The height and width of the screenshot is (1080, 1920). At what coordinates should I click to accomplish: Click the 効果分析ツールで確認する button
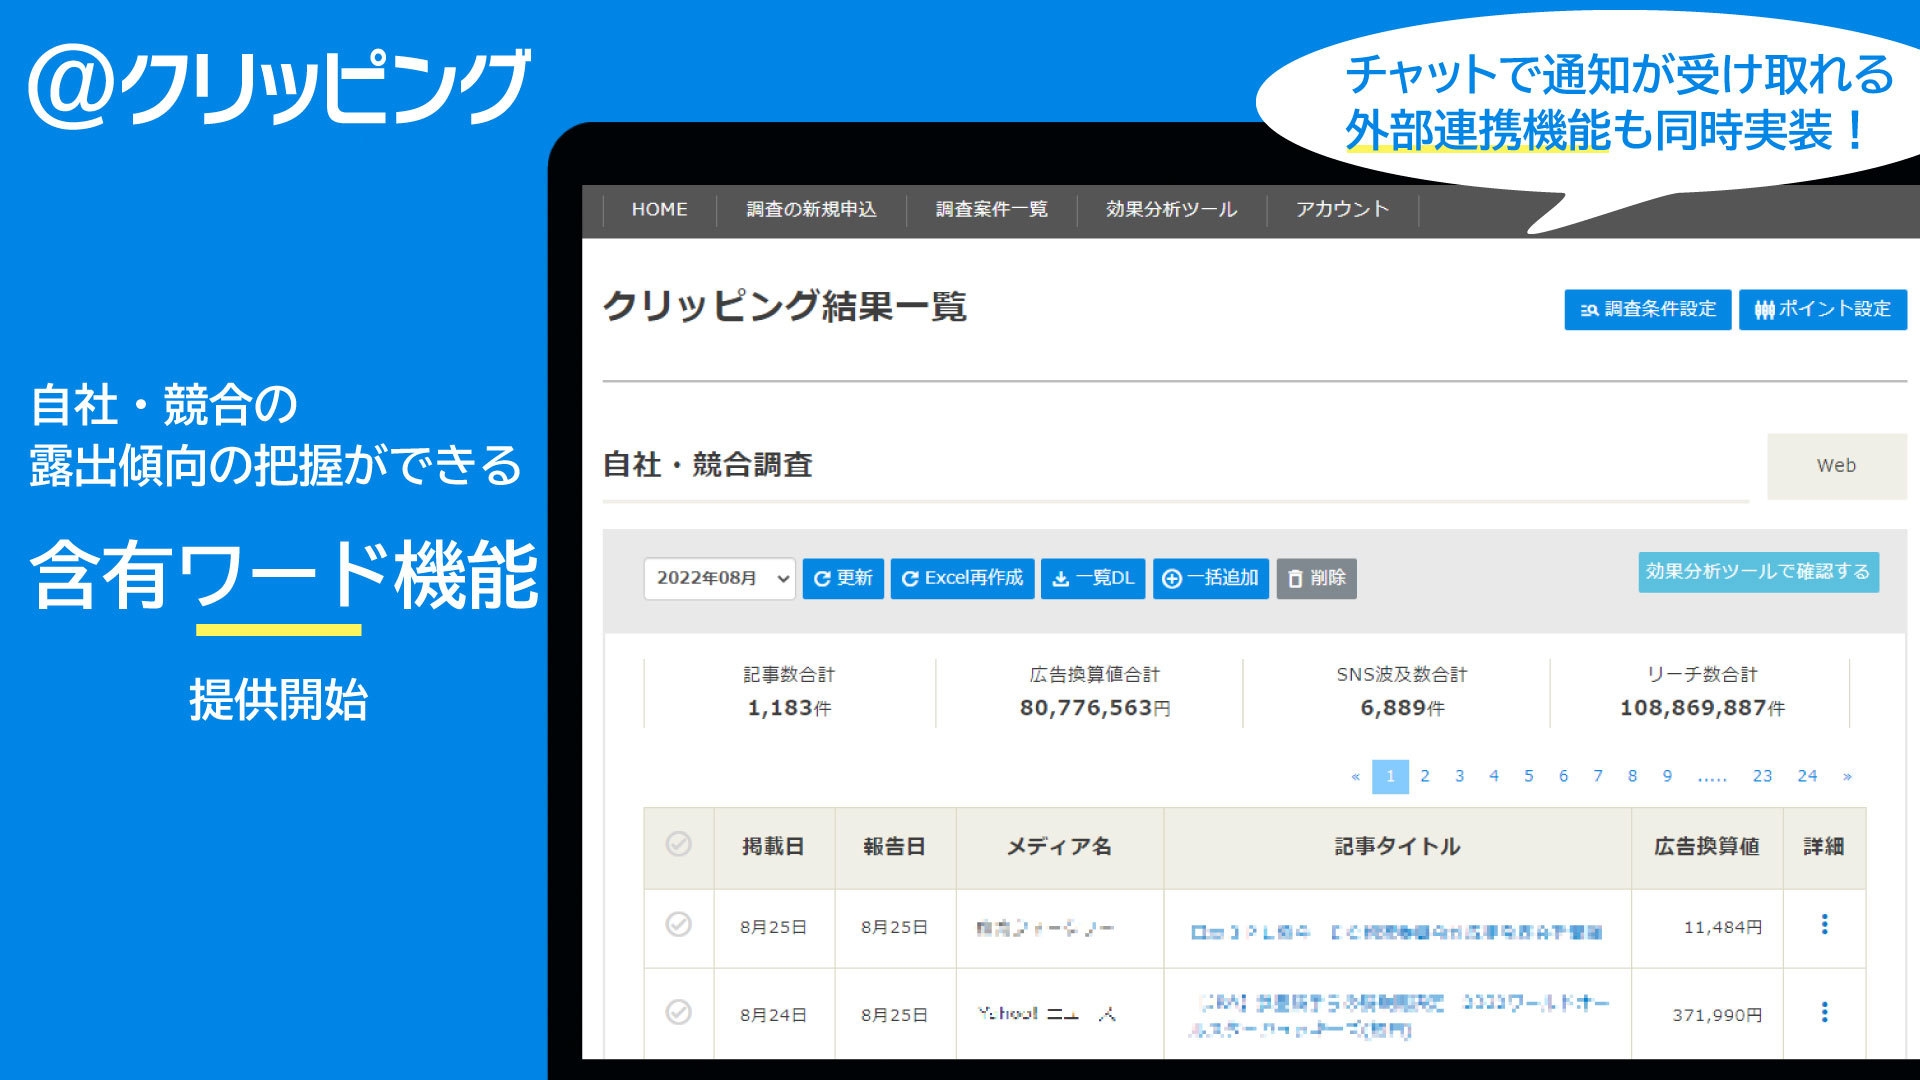pos(1757,574)
